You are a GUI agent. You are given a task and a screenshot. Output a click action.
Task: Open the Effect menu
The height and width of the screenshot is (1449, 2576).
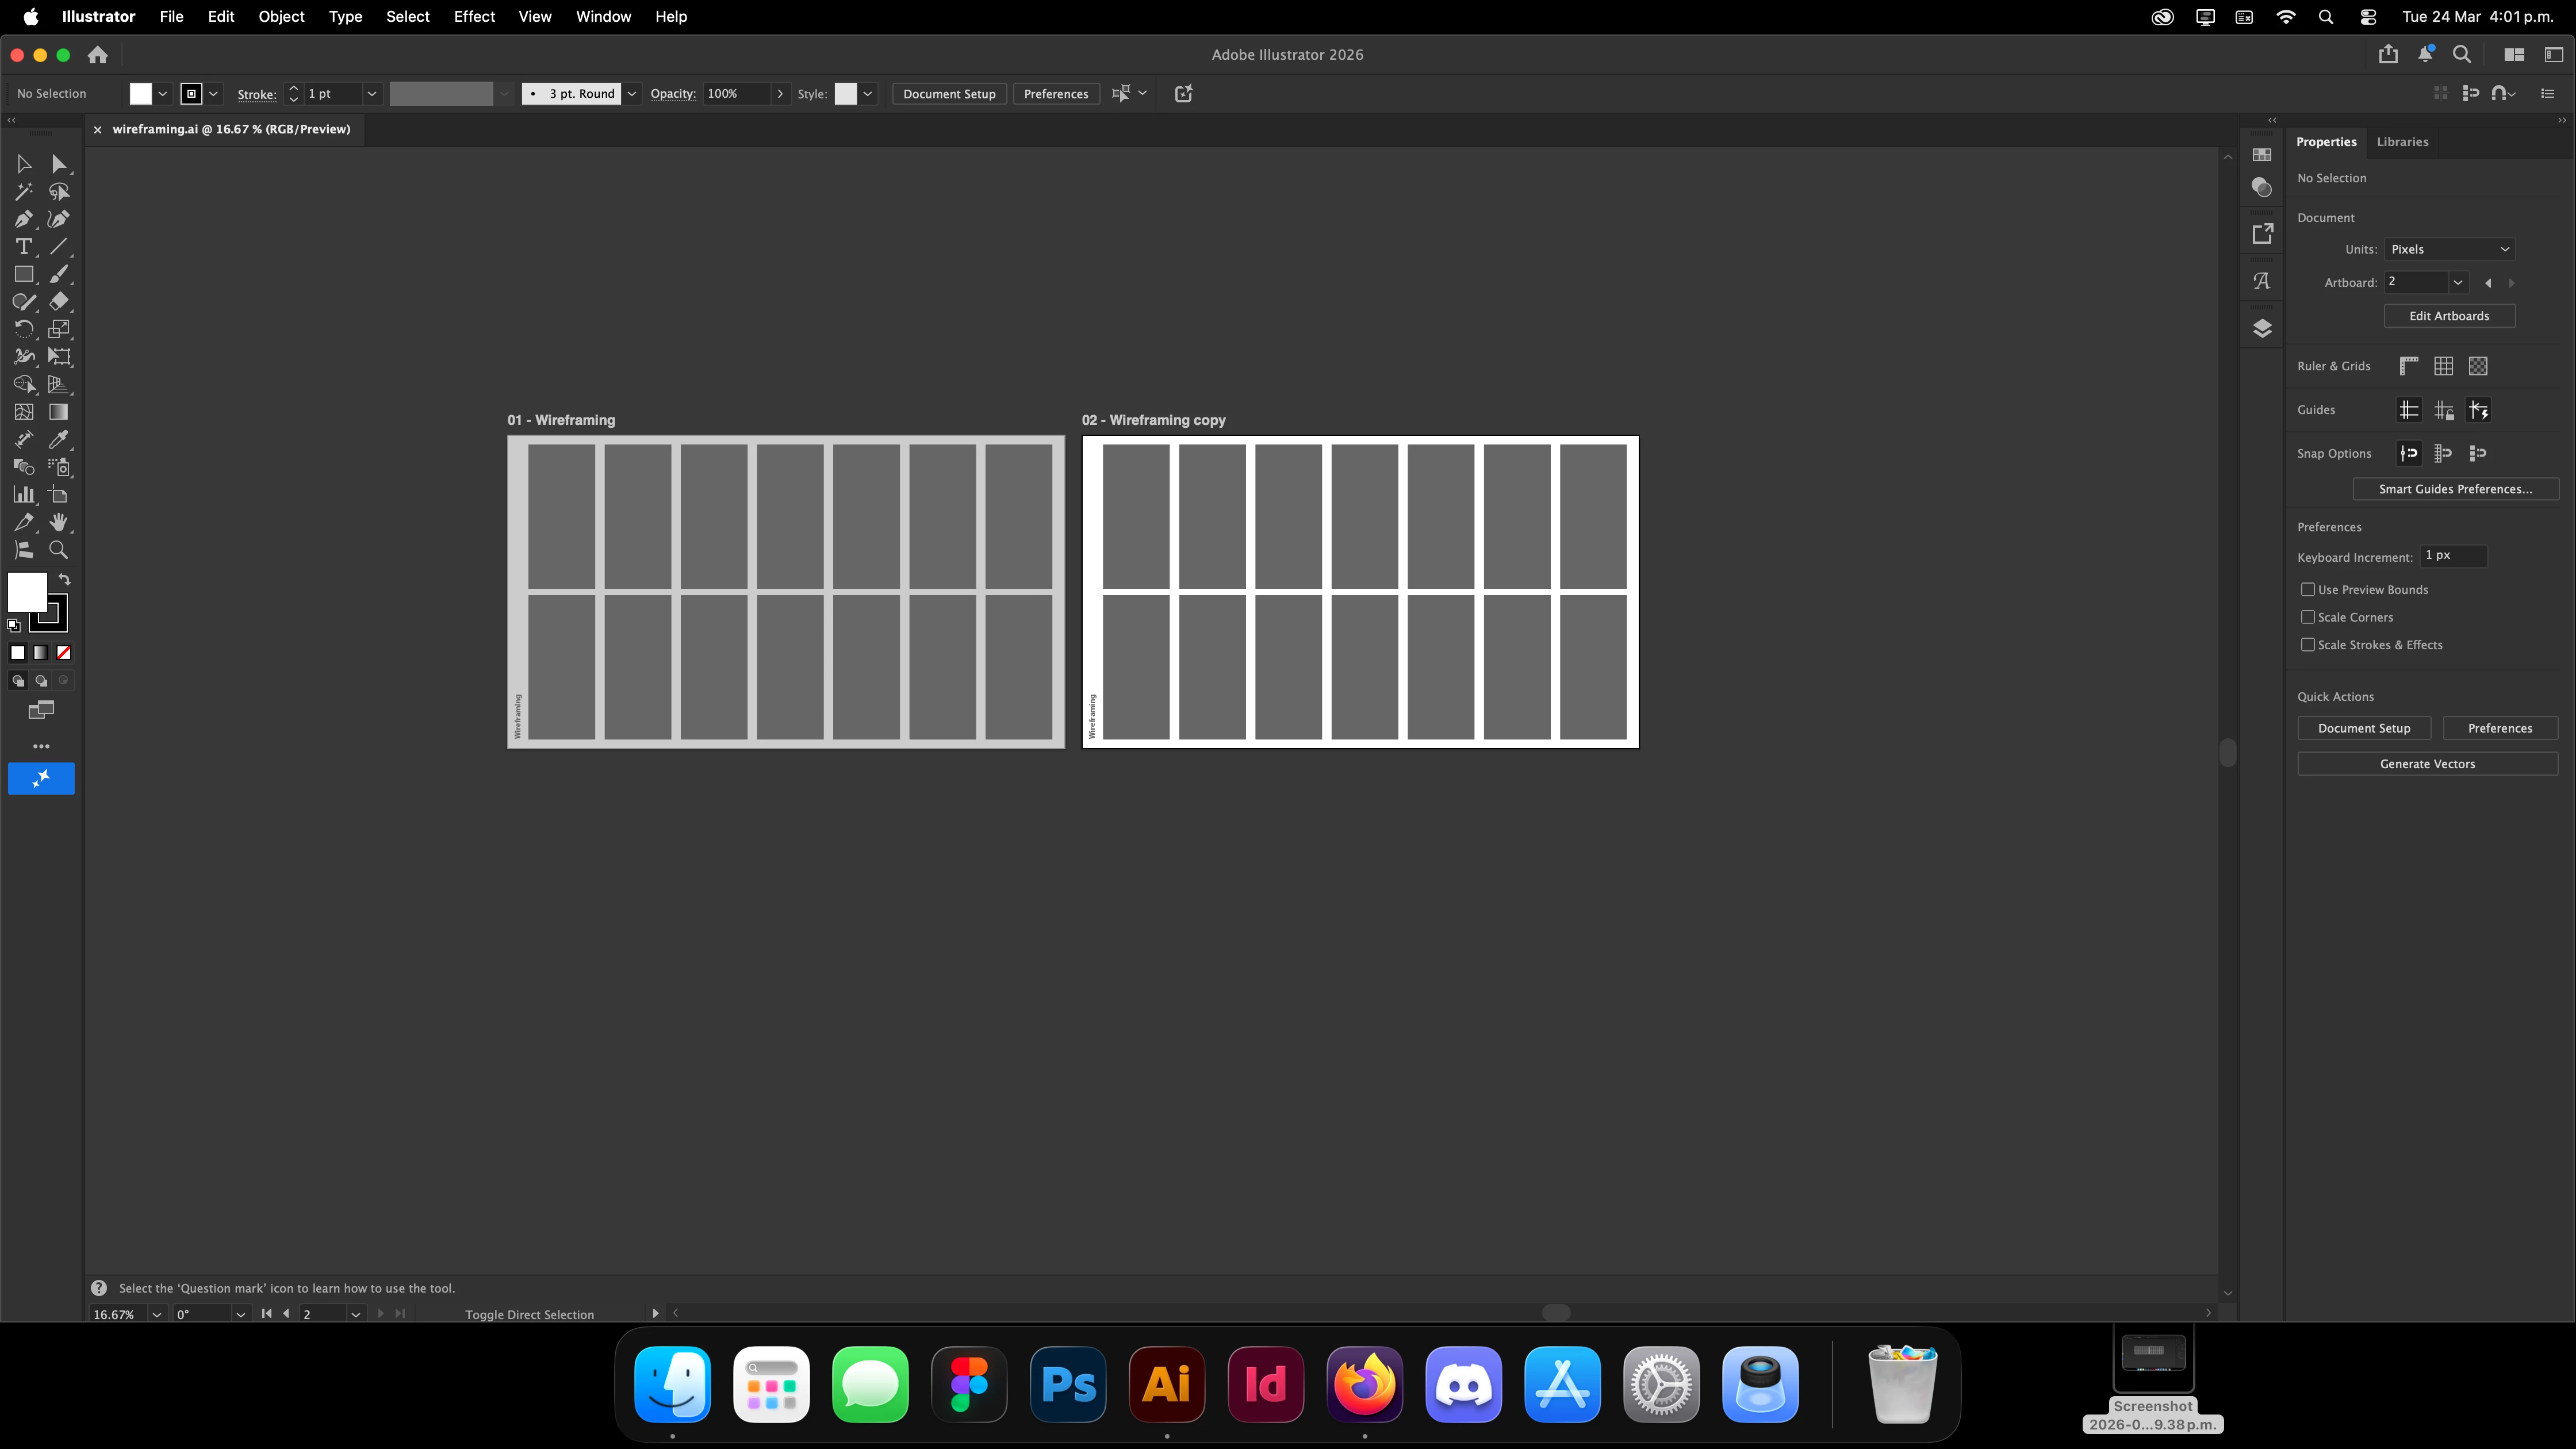coord(474,17)
